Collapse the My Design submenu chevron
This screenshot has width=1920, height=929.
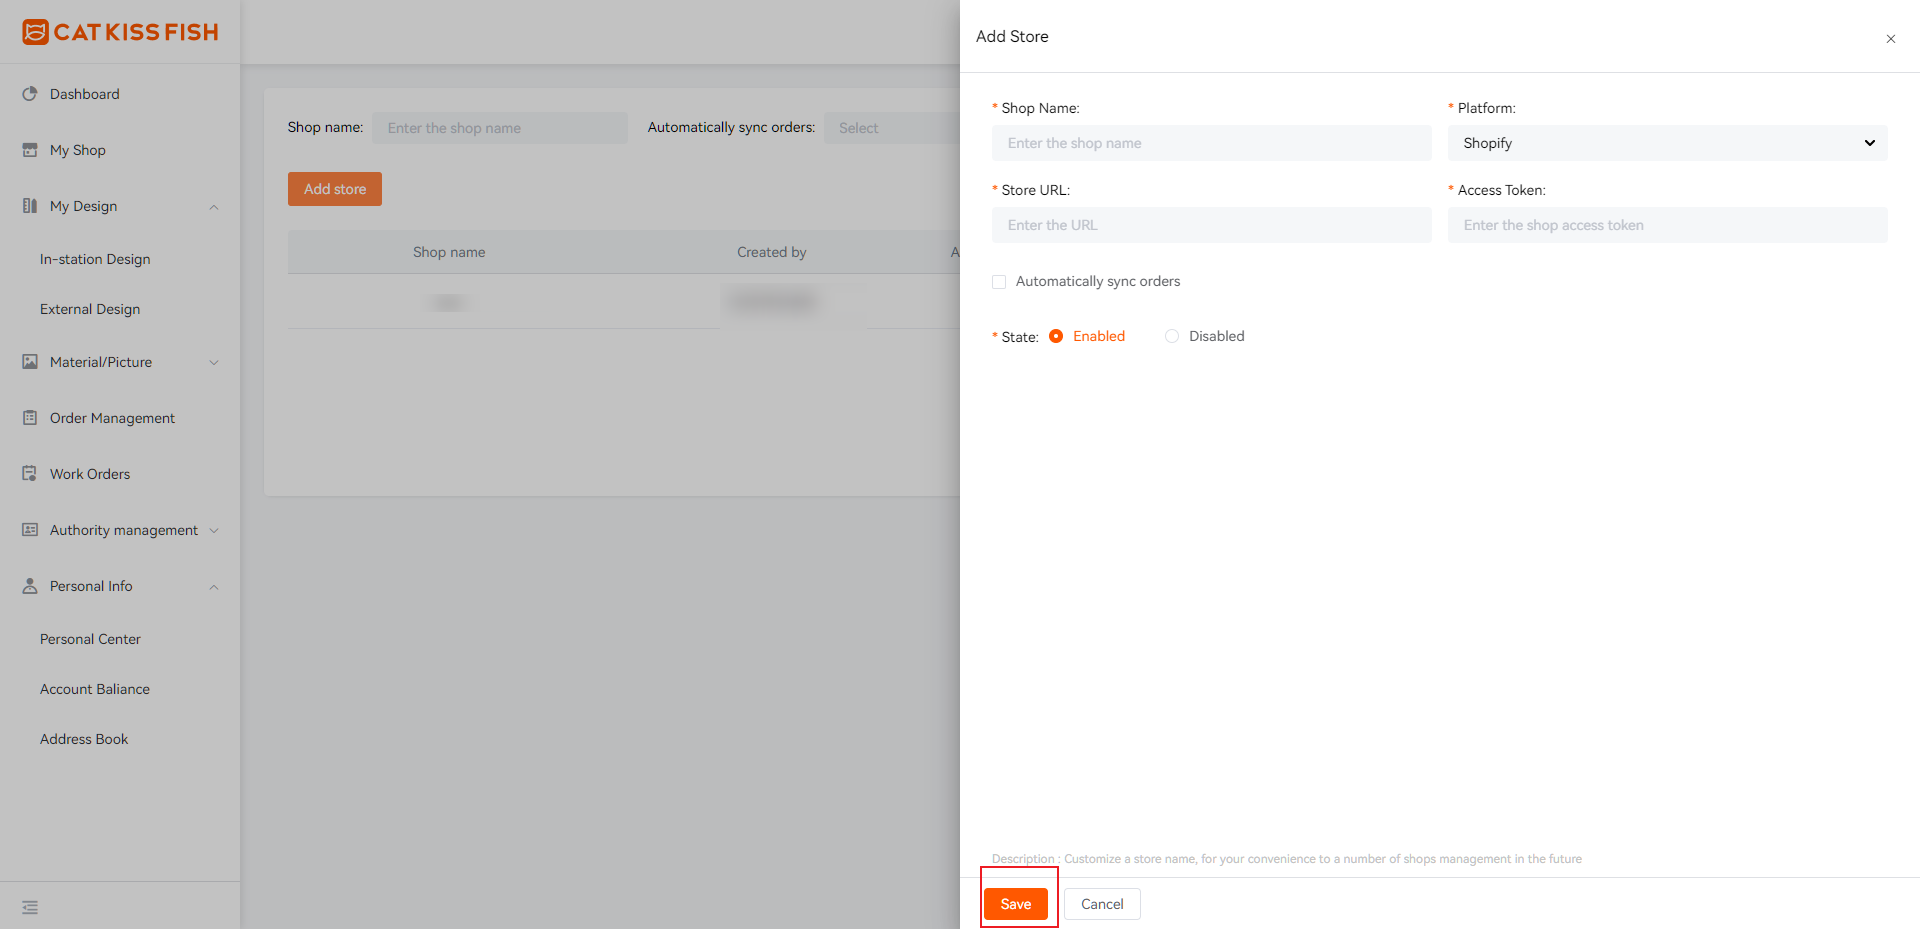214,207
